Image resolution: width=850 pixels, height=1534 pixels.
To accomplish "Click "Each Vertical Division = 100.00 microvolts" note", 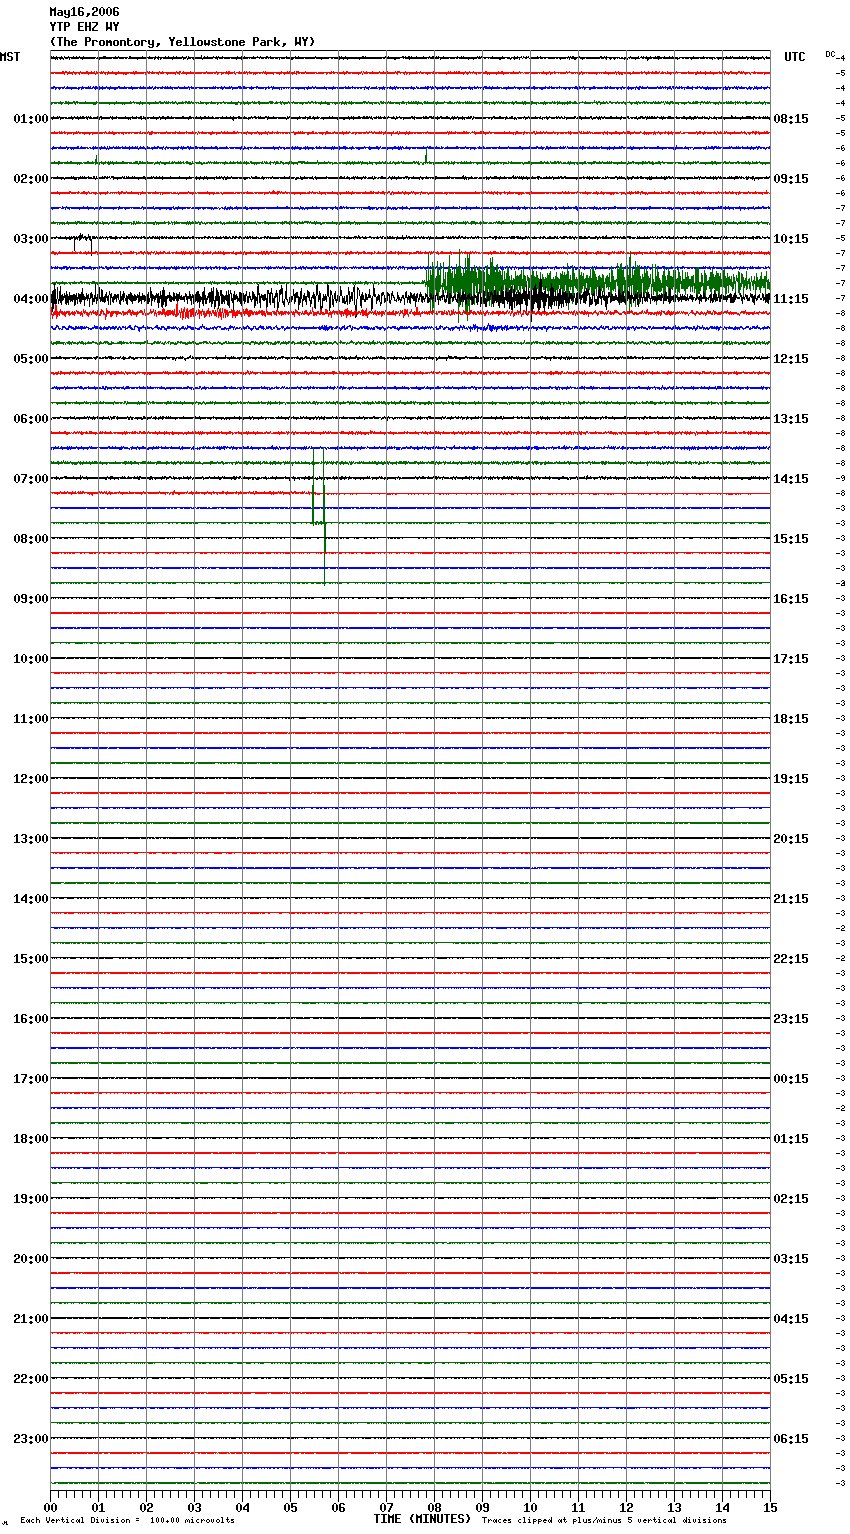I will (x=128, y=1520).
